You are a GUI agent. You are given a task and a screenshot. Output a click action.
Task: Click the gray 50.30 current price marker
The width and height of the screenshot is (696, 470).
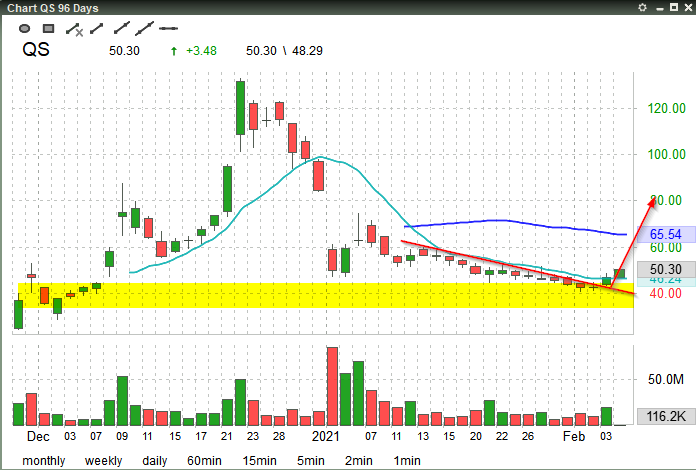tap(666, 269)
